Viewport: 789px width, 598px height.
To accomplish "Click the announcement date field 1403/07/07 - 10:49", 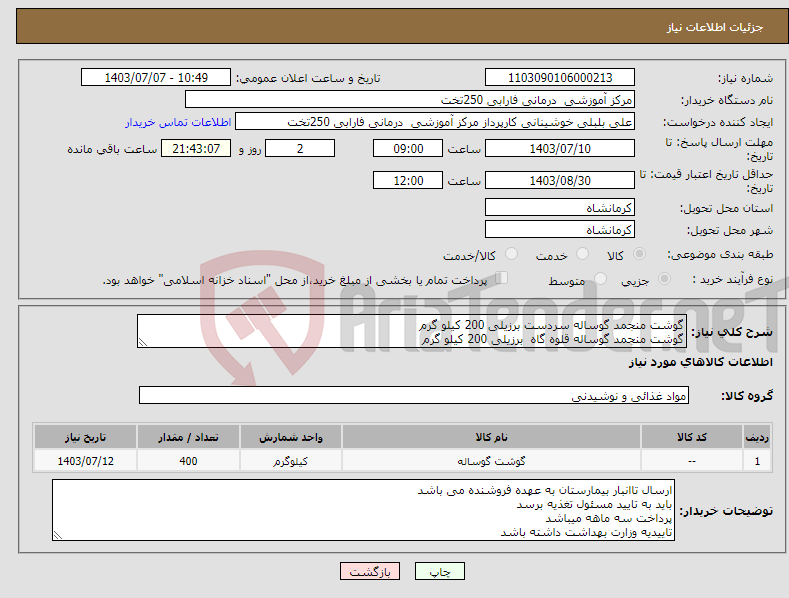I will (x=156, y=78).
